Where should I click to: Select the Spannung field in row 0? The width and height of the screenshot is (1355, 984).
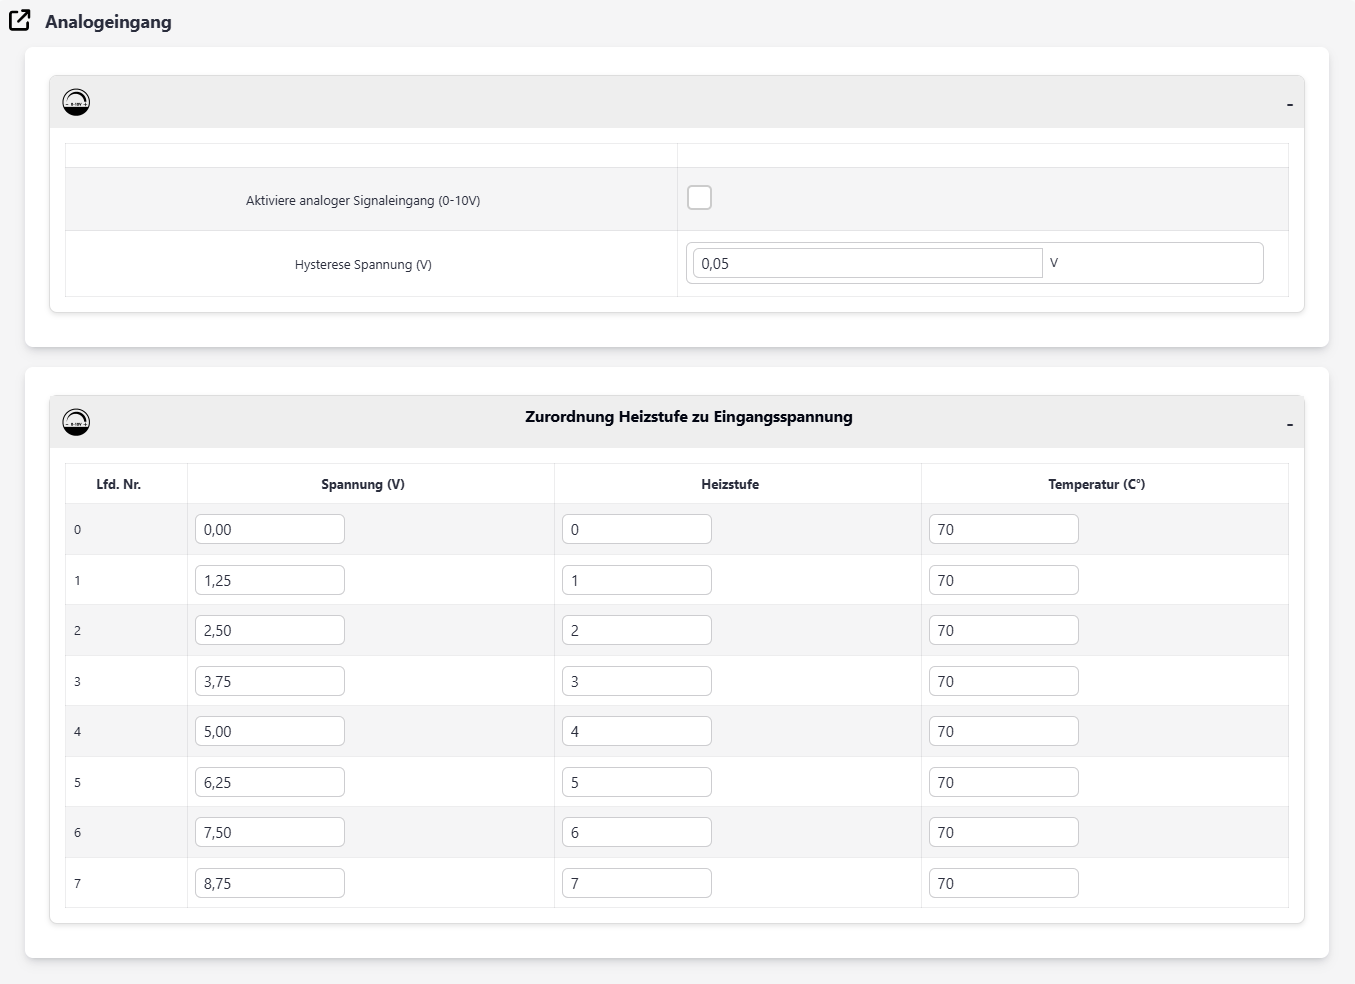point(269,530)
